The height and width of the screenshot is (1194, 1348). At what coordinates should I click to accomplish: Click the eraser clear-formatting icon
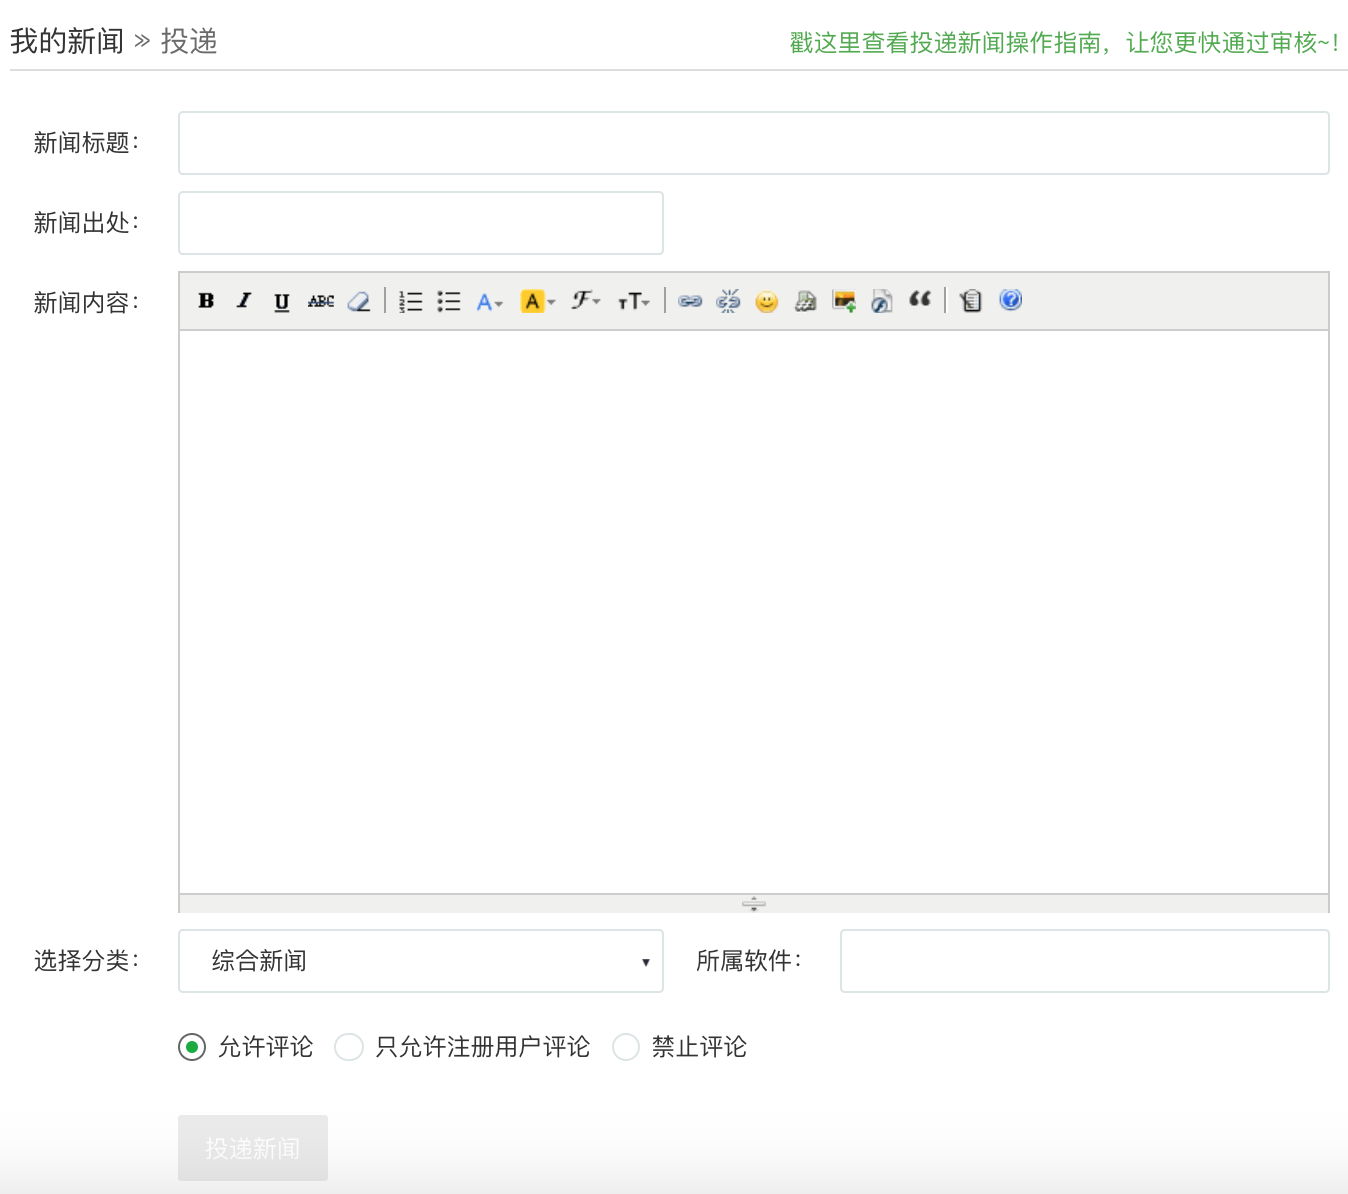pos(359,301)
